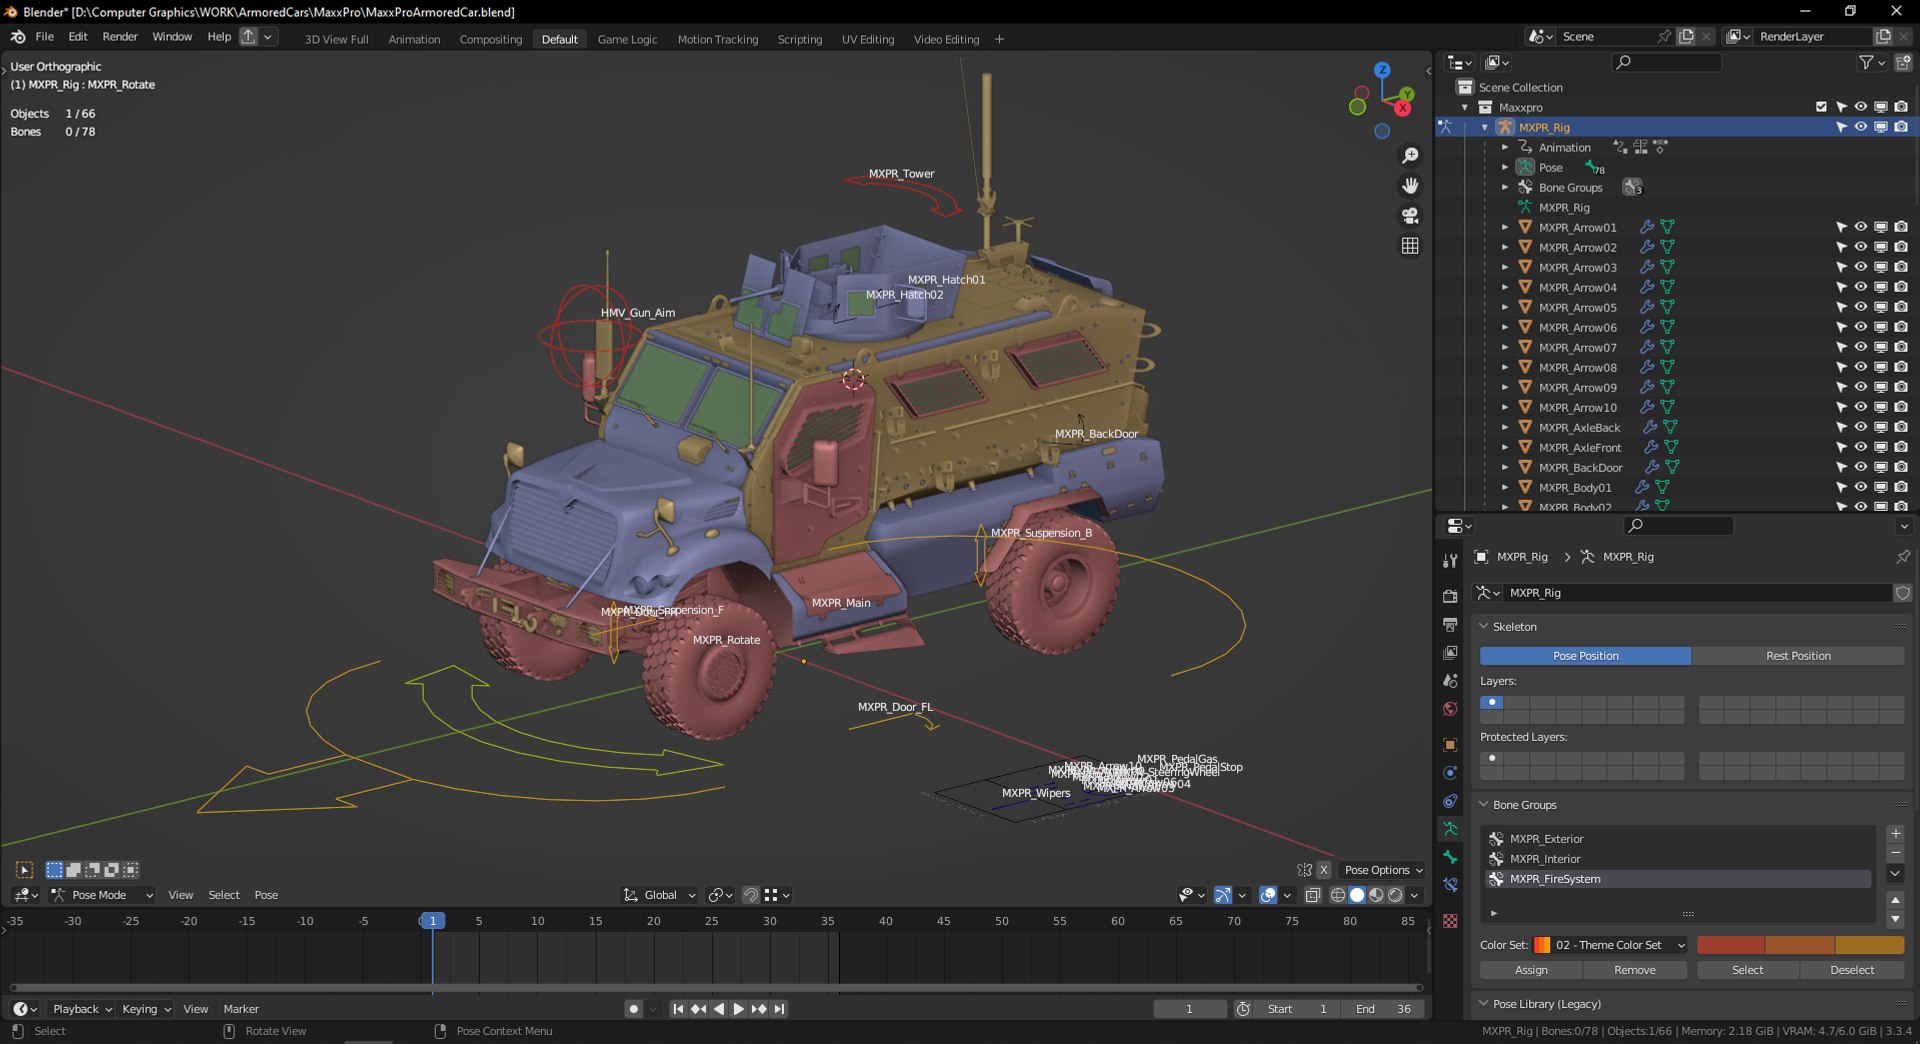
Task: Click the Pose Position button
Action: [1585, 656]
